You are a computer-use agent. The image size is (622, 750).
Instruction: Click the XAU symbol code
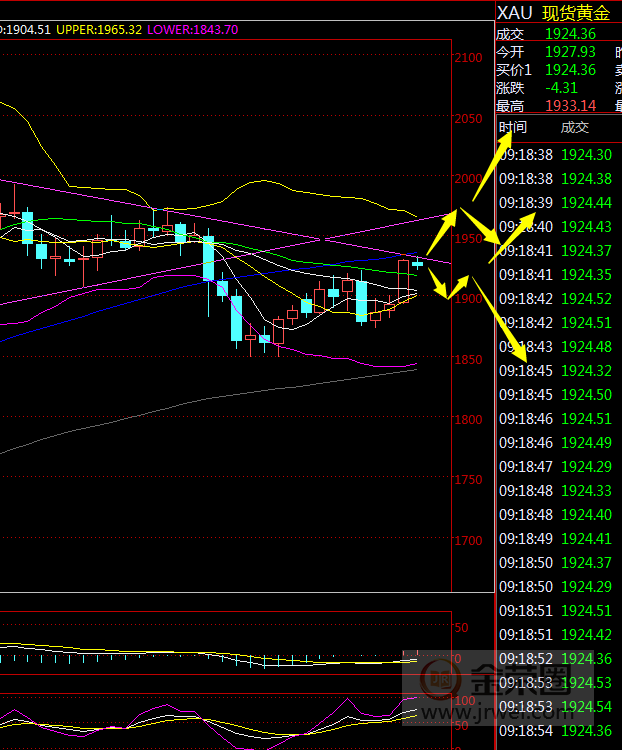tap(514, 13)
